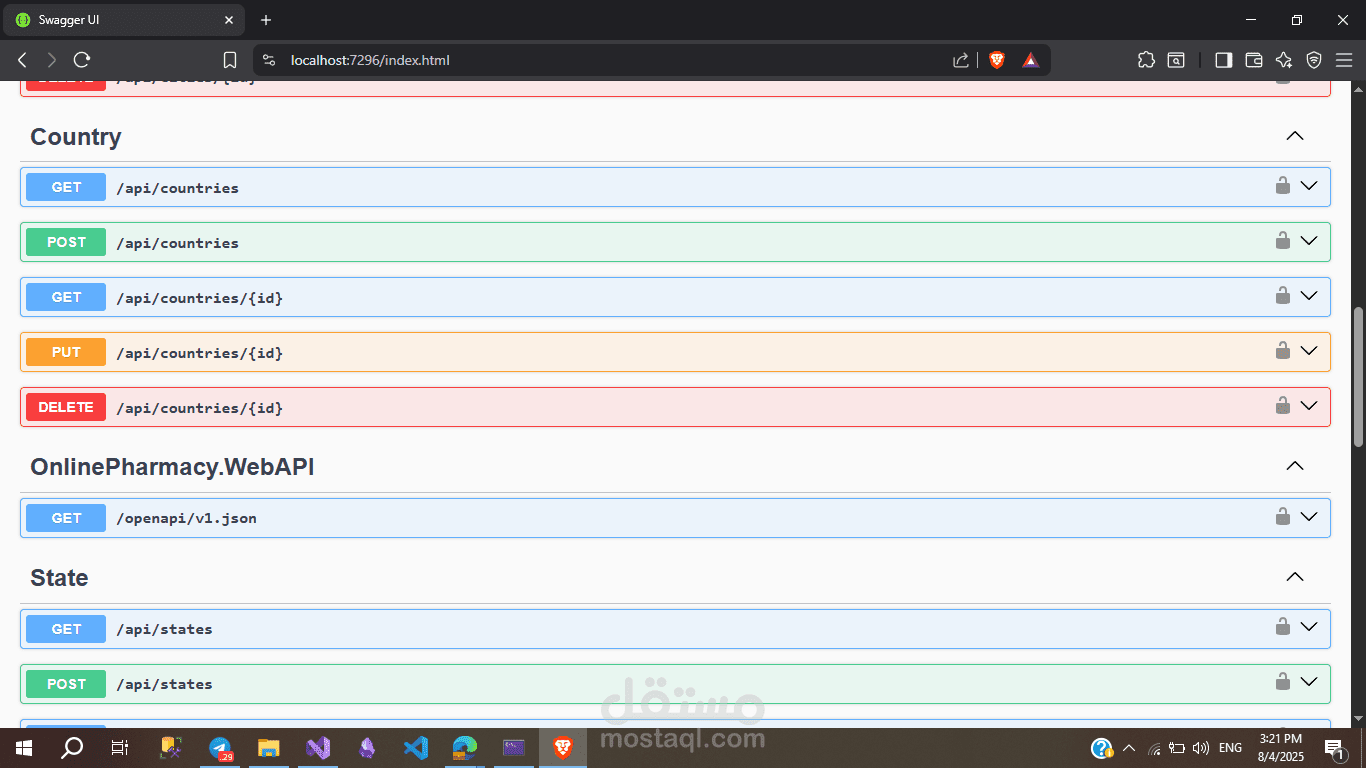The image size is (1366, 768).
Task: Expand GET /api/countries/{id} chevron
Action: [x=1309, y=295]
